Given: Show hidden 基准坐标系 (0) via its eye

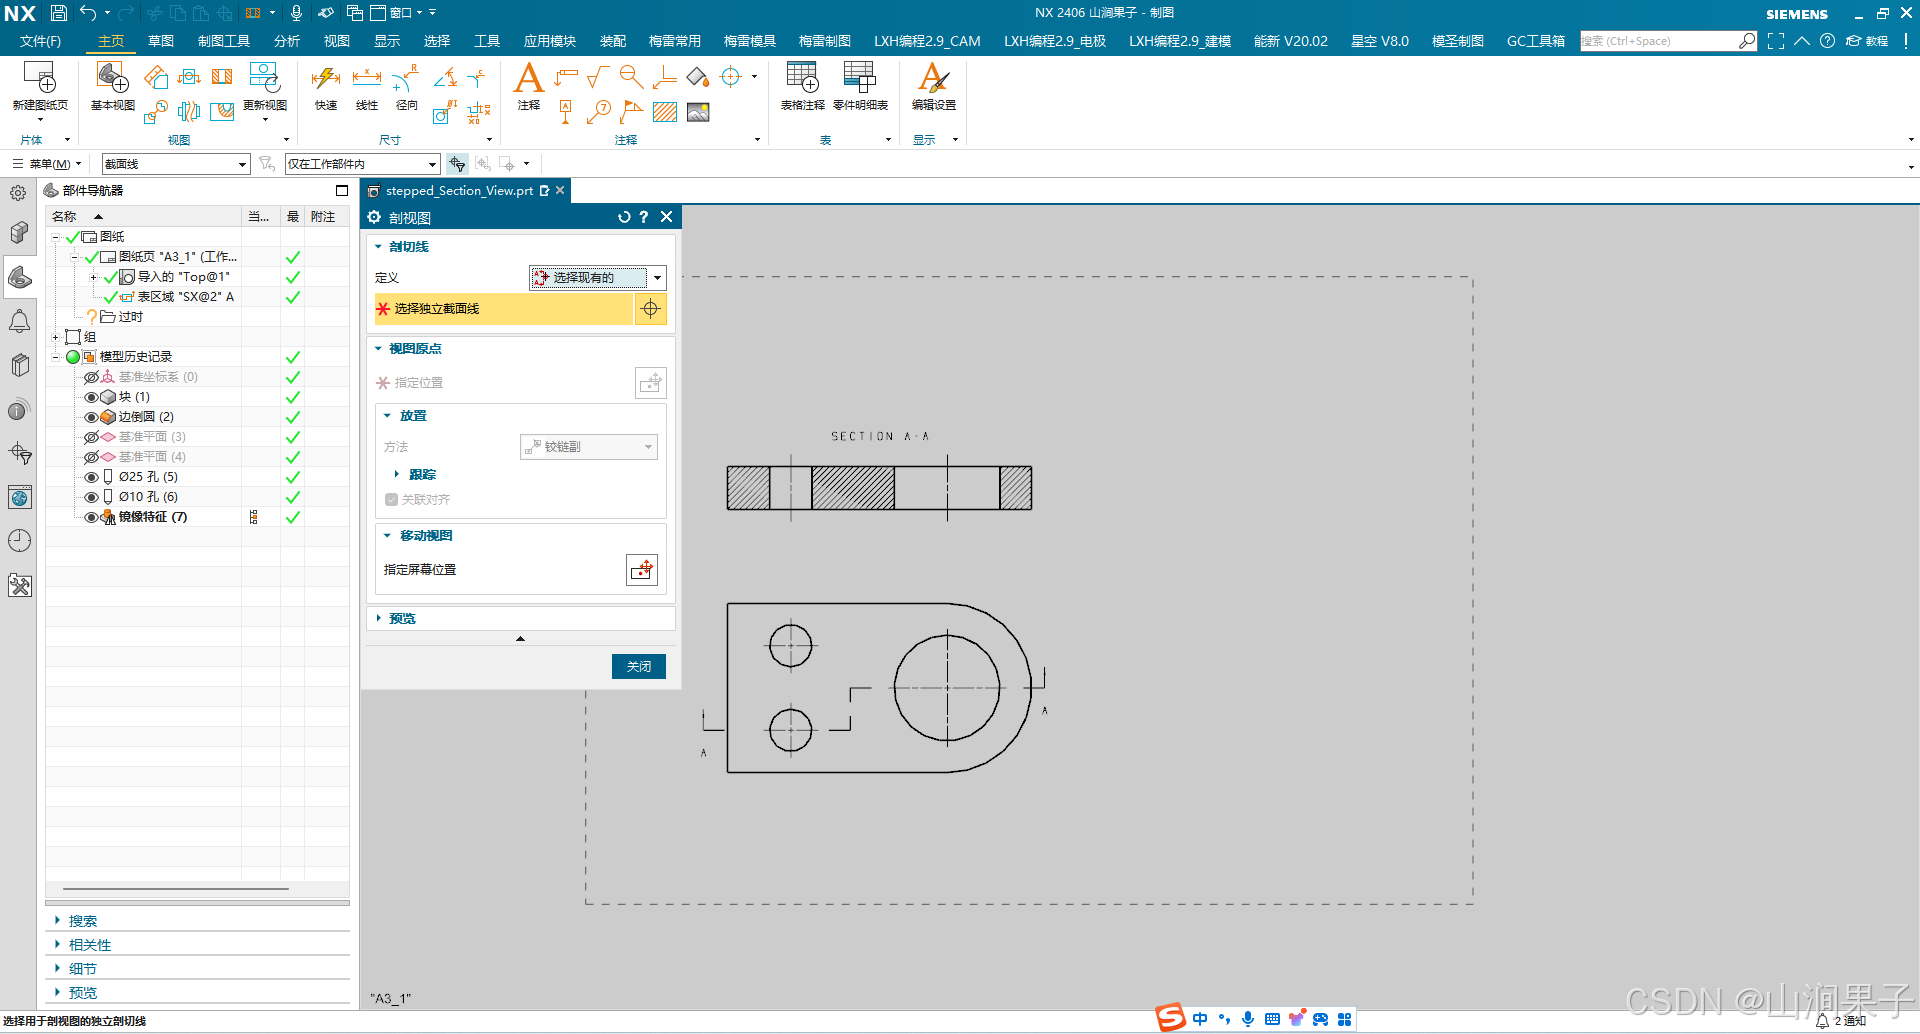Looking at the screenshot, I should click(91, 377).
